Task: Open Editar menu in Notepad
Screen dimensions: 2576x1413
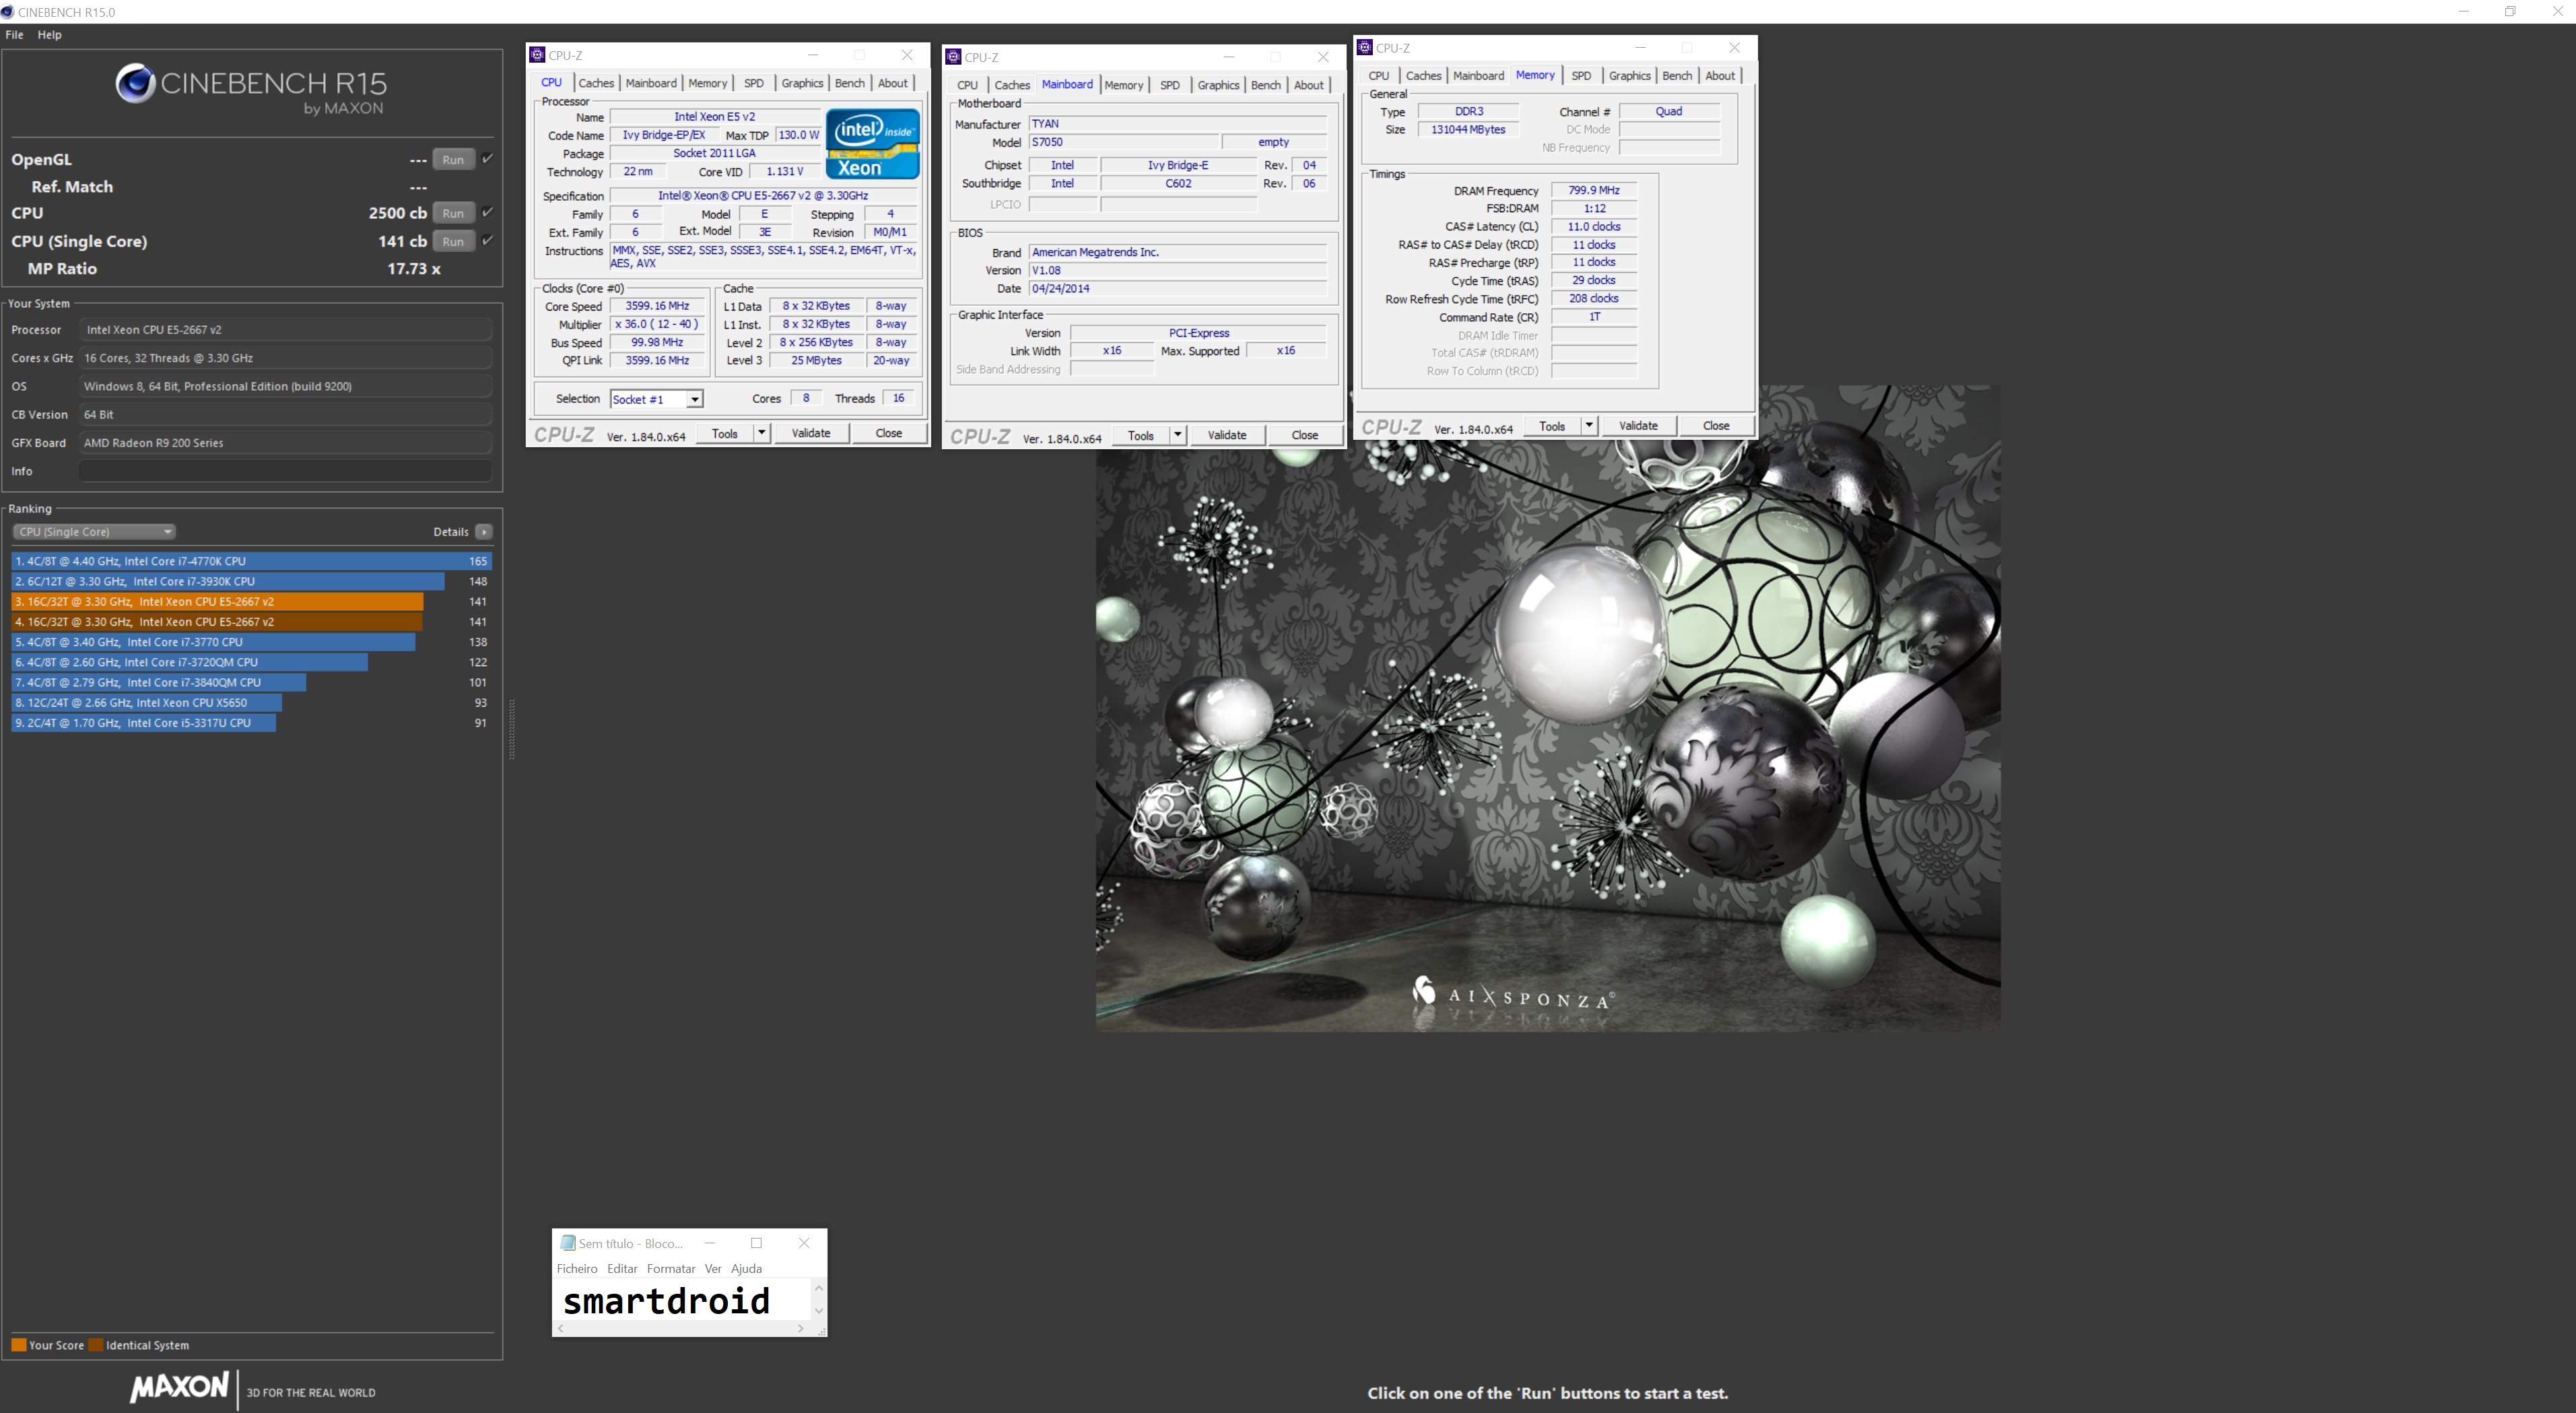Action: click(x=622, y=1269)
